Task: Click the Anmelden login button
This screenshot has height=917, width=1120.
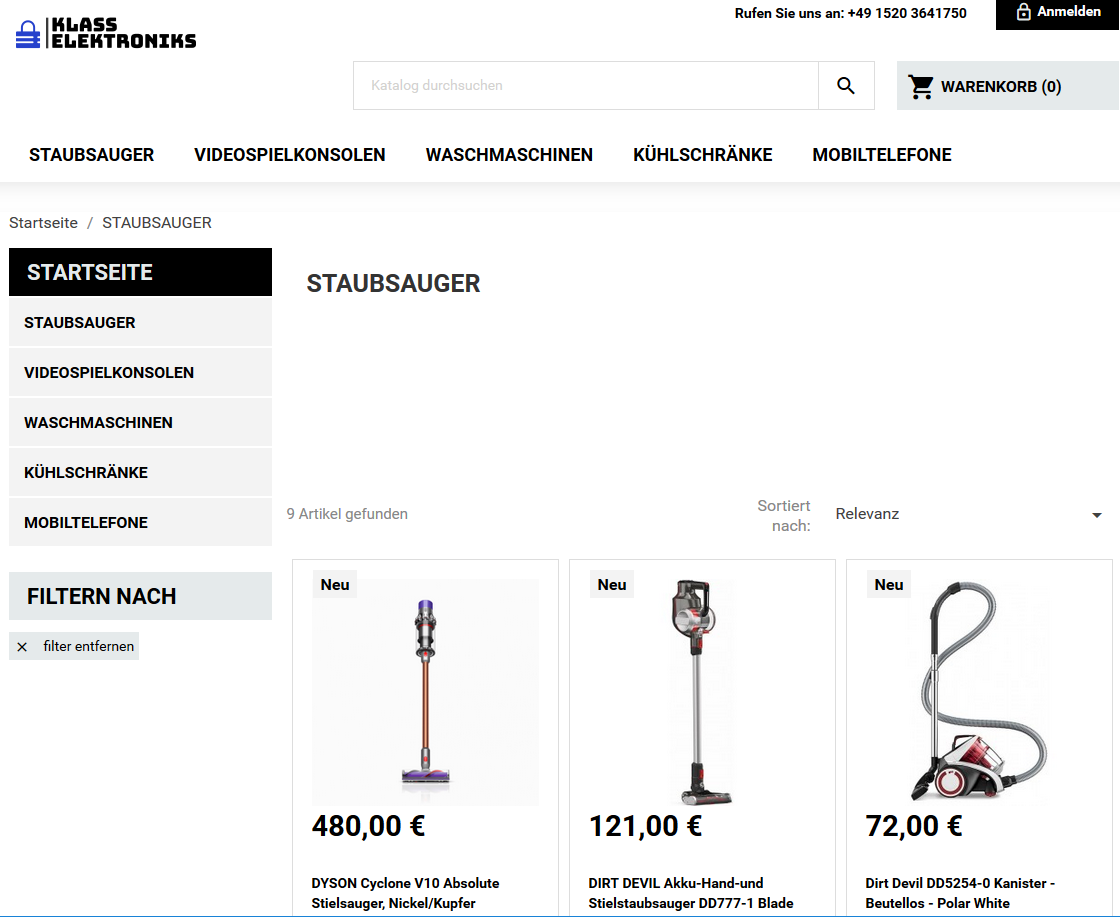Action: [x=1057, y=13]
